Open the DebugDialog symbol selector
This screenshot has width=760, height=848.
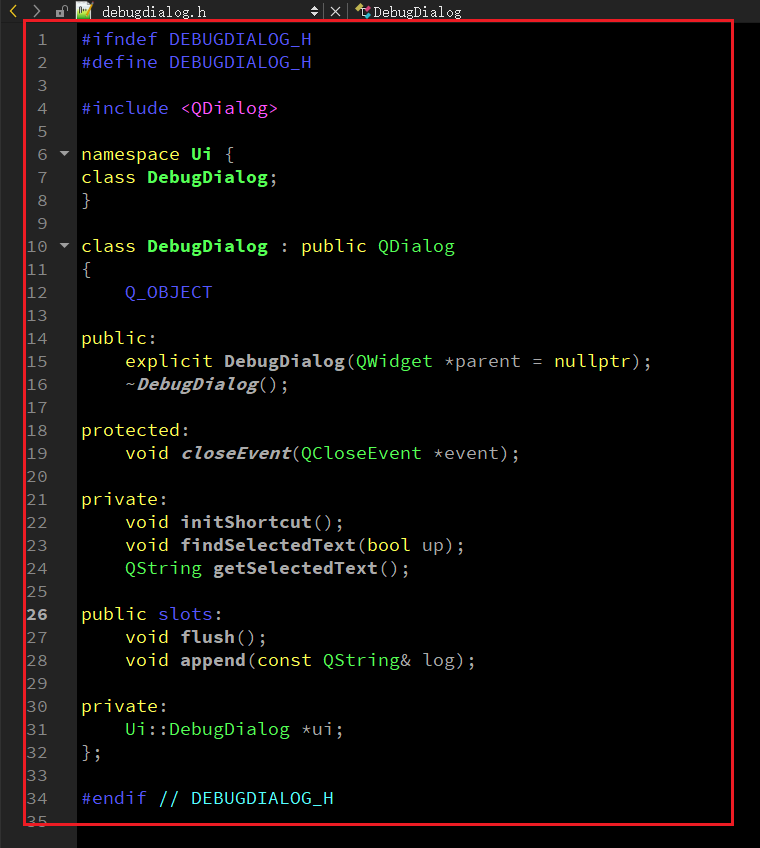[417, 12]
